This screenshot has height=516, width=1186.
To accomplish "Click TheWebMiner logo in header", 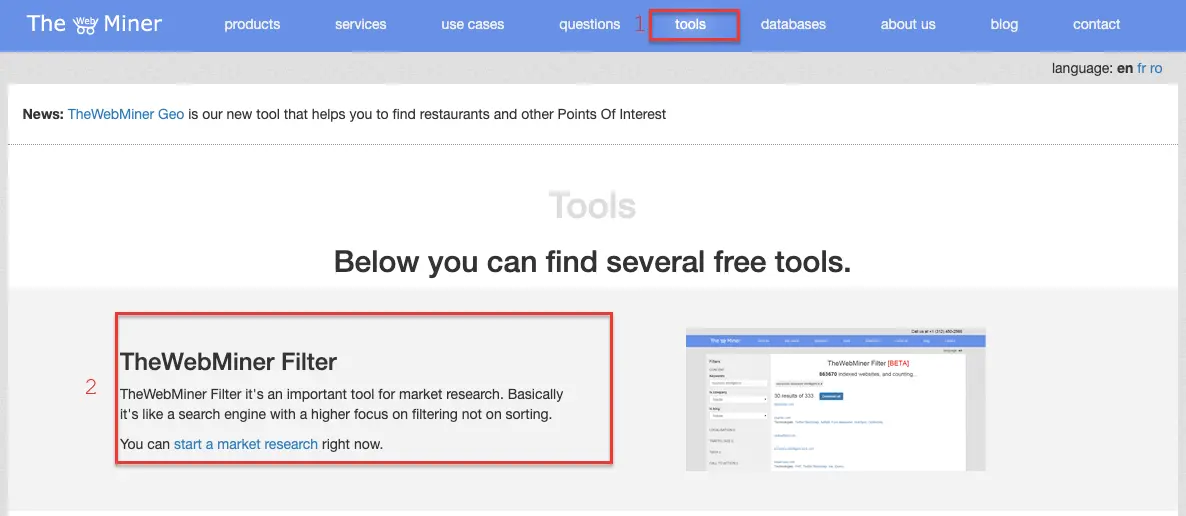I will (94, 23).
